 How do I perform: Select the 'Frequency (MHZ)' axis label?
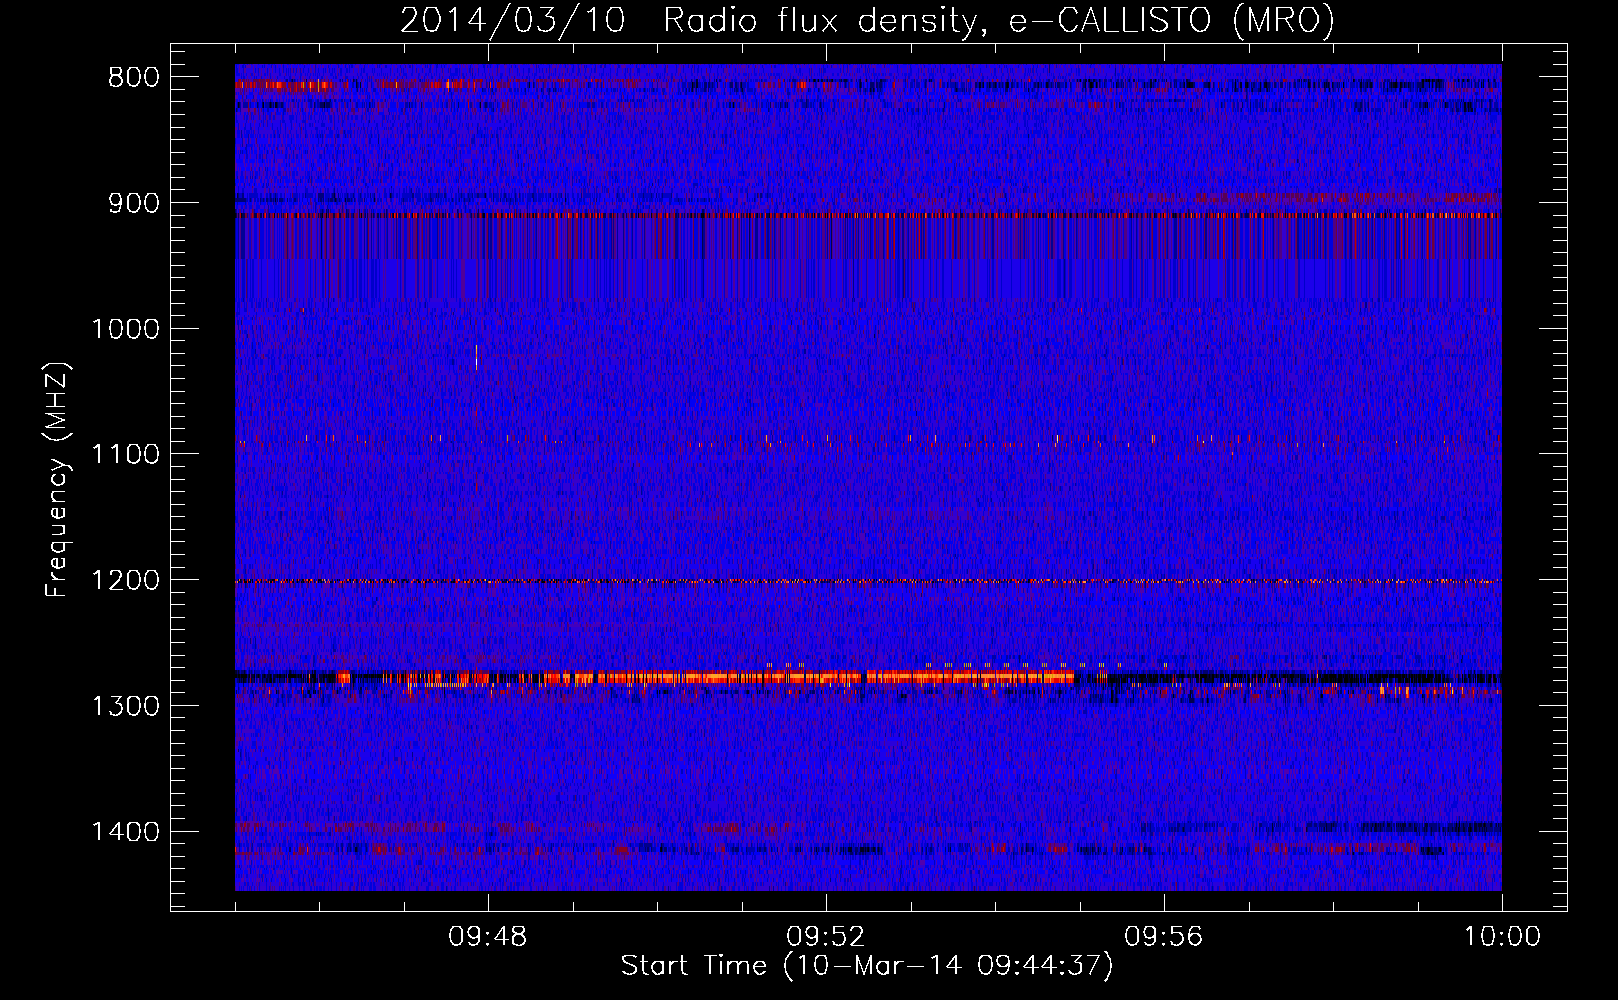(56, 480)
